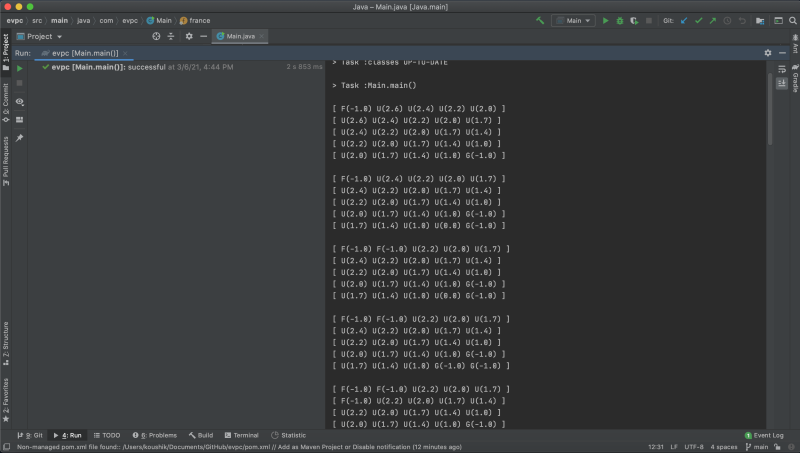800x453 pixels.
Task: Run Main with the green play button
Action: [x=605, y=20]
